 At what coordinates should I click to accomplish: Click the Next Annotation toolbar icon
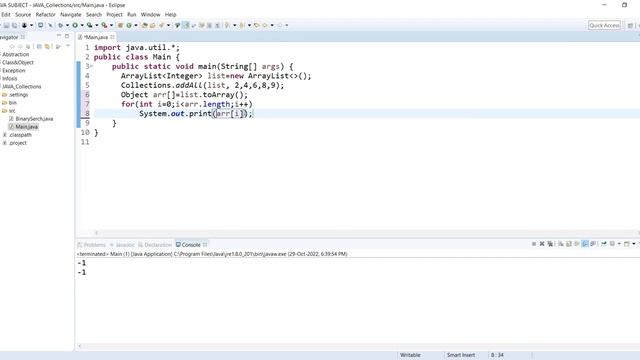click(227, 25)
